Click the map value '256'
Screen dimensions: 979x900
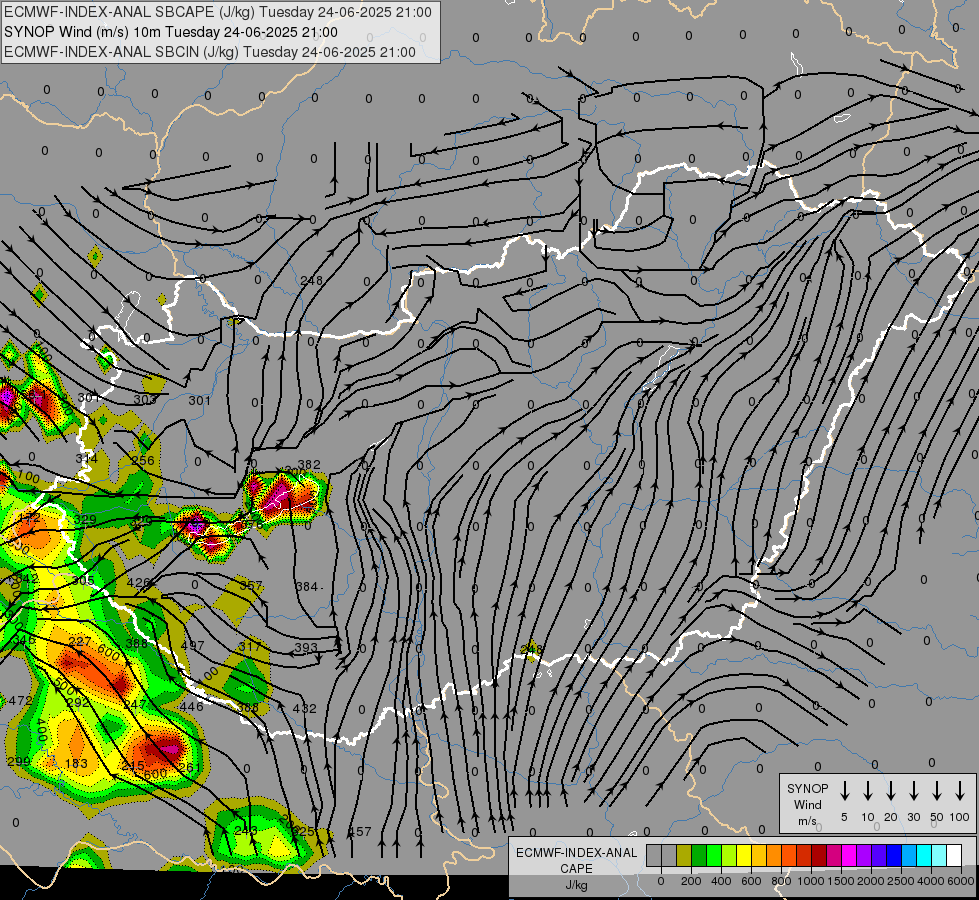click(x=143, y=460)
